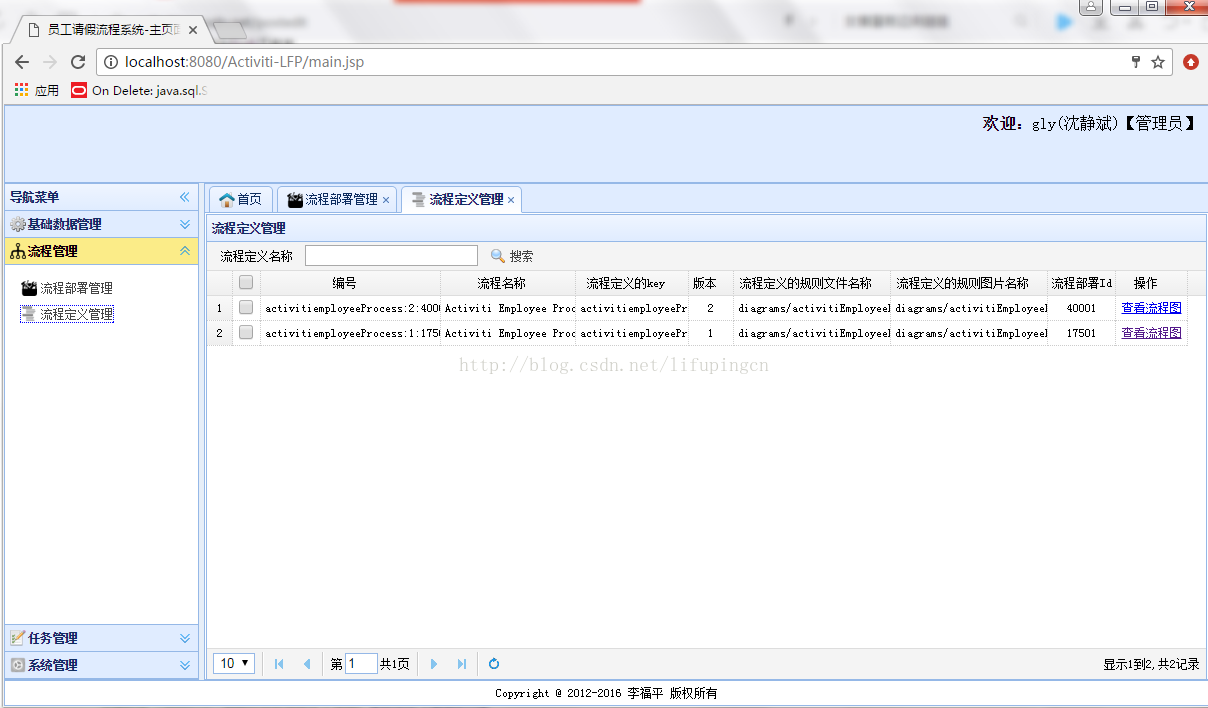Check the checkbox for row 2
1208x708 pixels.
246,333
